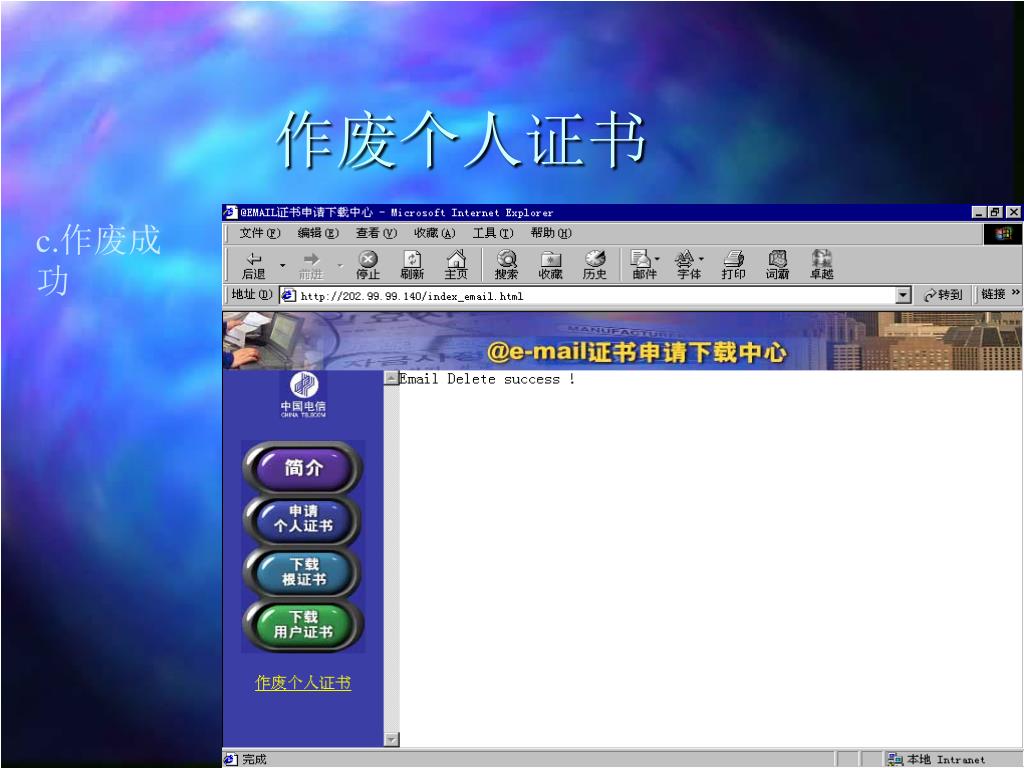This screenshot has width=1024, height=768.
Task: Expand the Links (链接) toolbar chevron
Action: (x=1015, y=293)
